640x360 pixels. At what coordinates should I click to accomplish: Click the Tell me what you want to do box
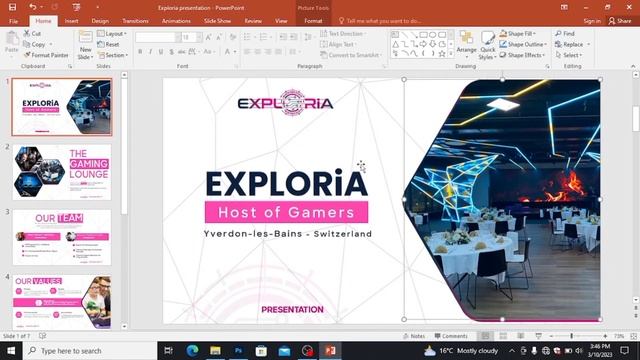380,21
